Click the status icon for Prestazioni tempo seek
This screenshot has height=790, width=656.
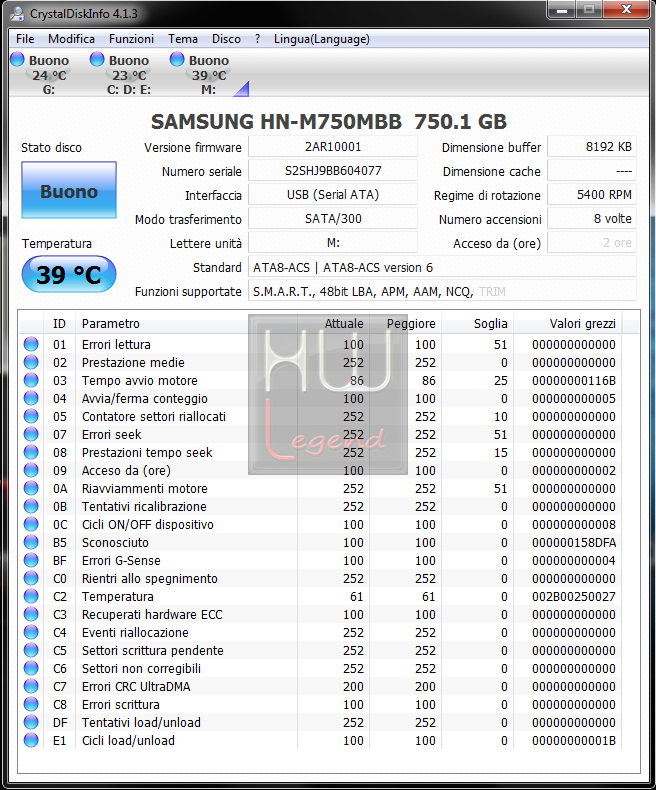click(x=31, y=452)
